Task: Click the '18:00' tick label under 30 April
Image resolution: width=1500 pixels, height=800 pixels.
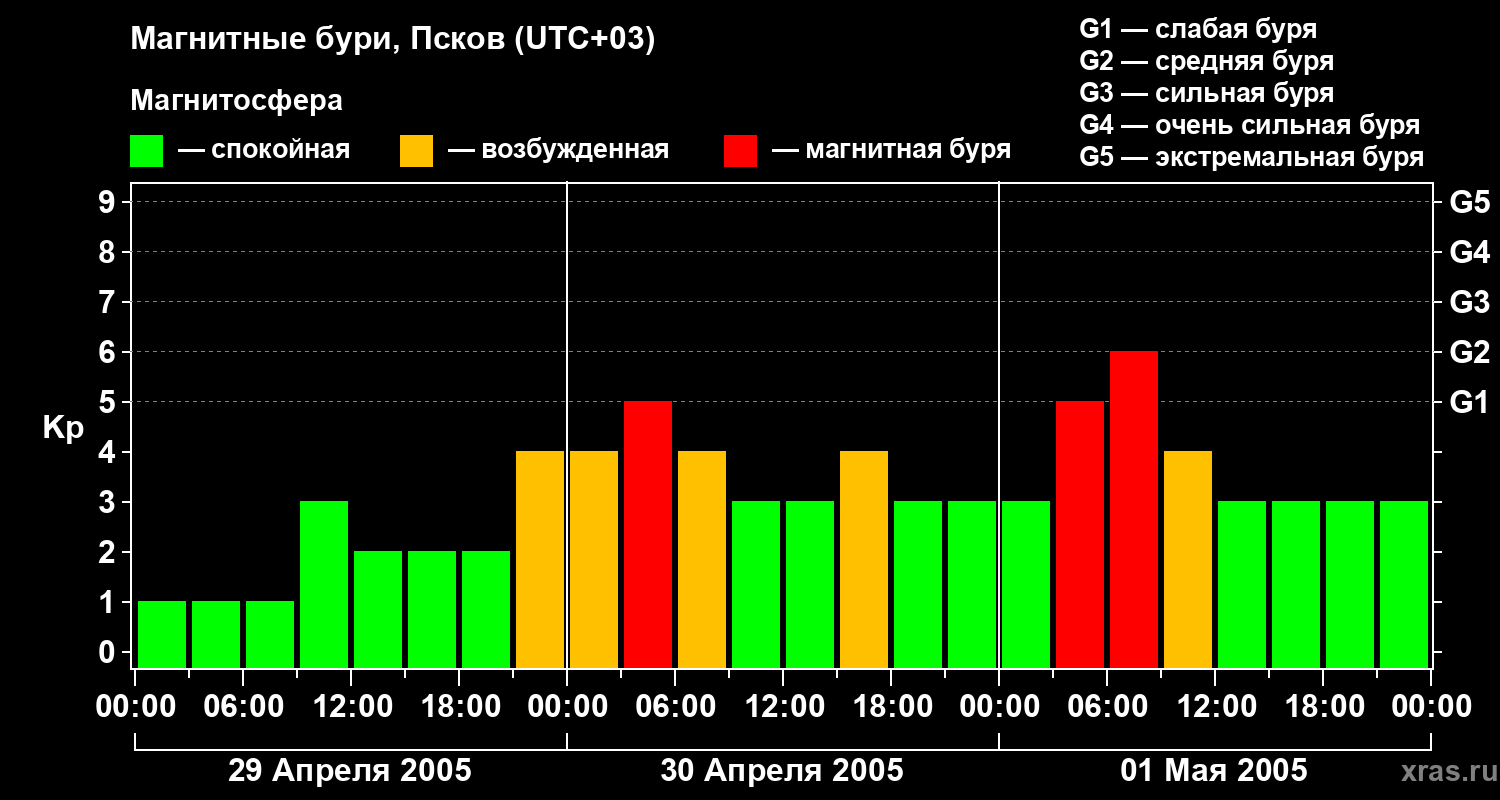Action: pyautogui.click(x=892, y=707)
